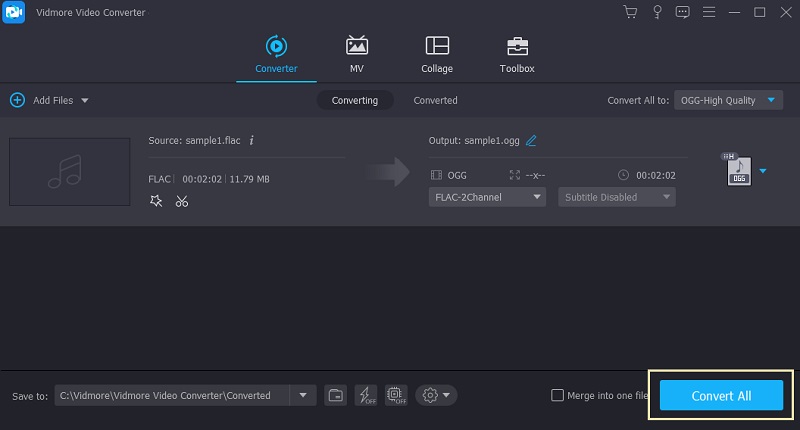Show the Converted list tab
The height and width of the screenshot is (430, 800).
(x=435, y=100)
